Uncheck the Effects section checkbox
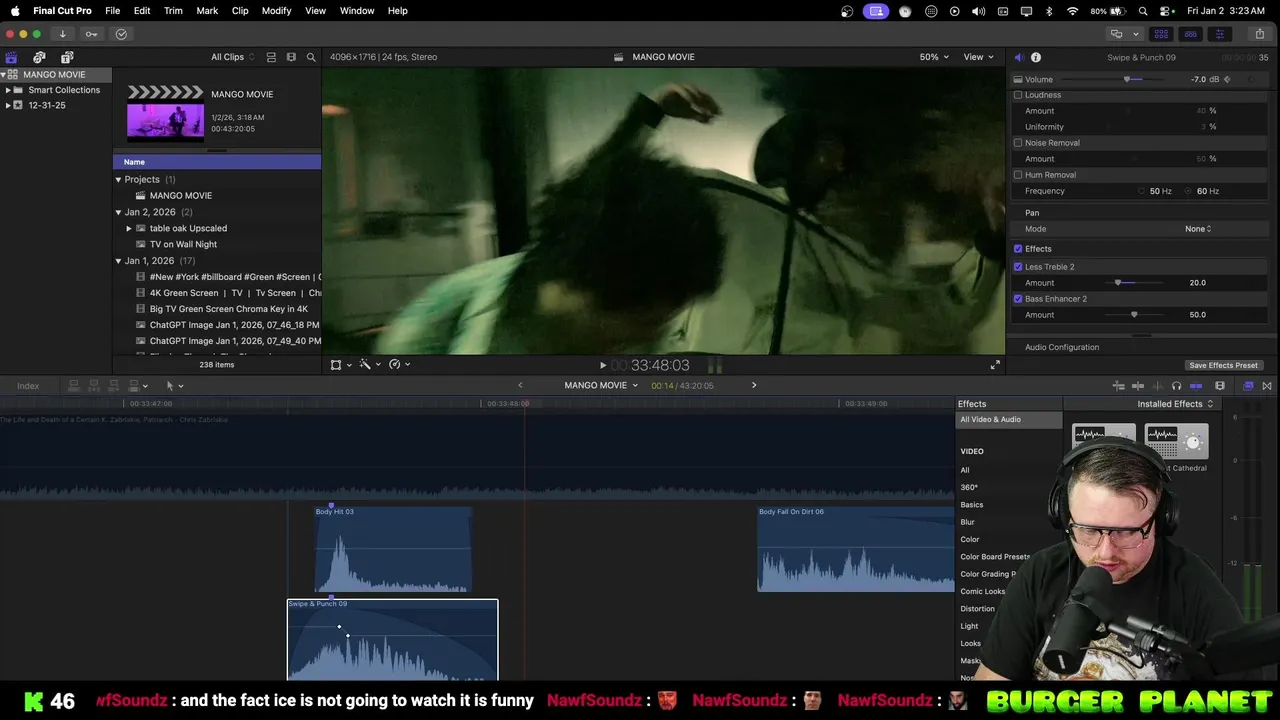 click(1018, 249)
